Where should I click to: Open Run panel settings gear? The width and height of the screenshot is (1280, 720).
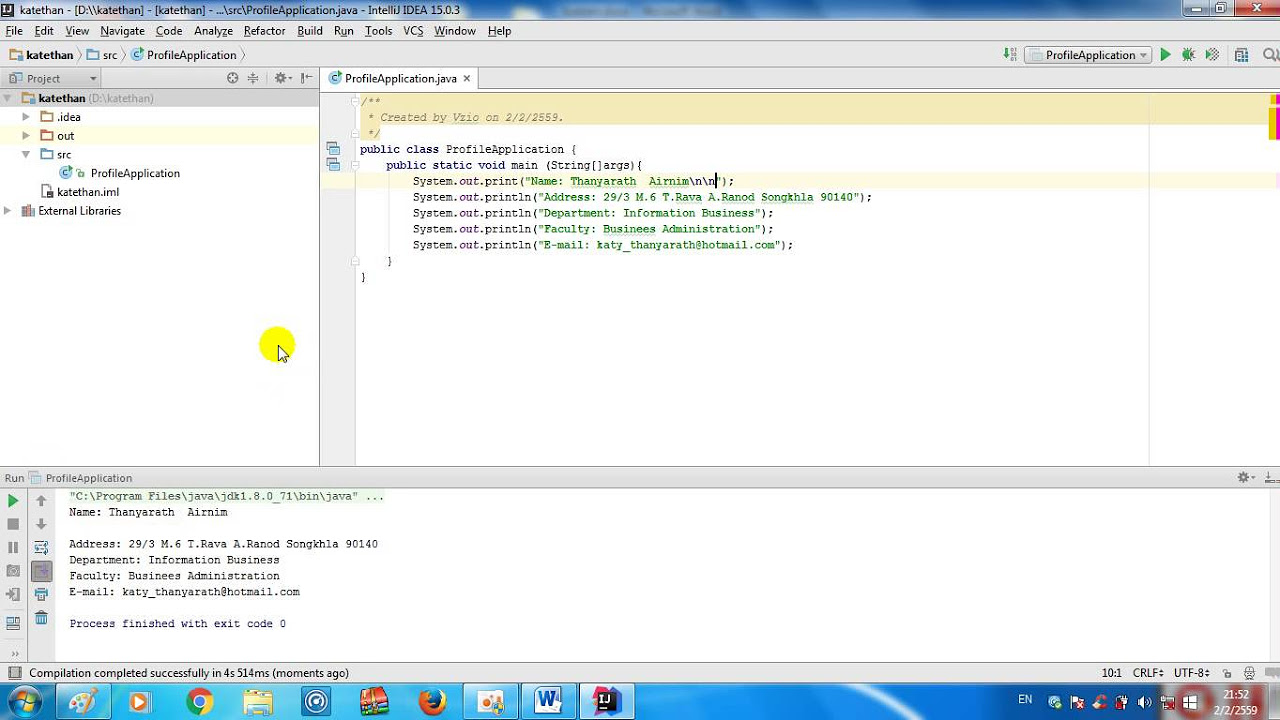point(1246,478)
